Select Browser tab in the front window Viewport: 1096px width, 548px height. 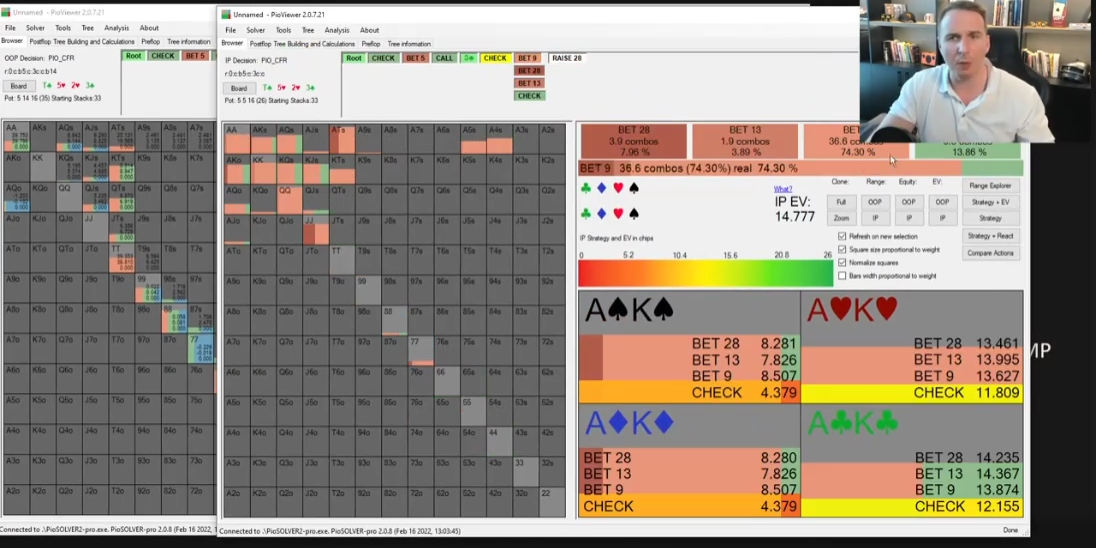coord(232,43)
